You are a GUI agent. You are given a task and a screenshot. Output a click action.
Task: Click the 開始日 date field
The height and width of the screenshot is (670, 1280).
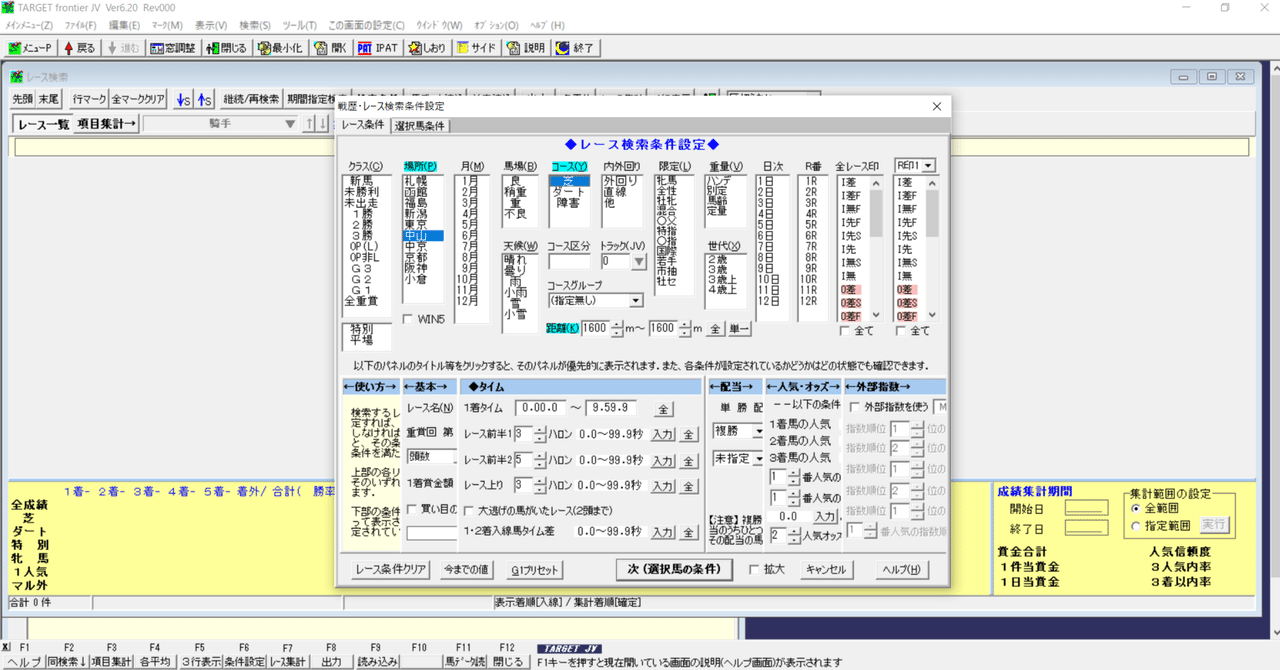tap(1087, 509)
